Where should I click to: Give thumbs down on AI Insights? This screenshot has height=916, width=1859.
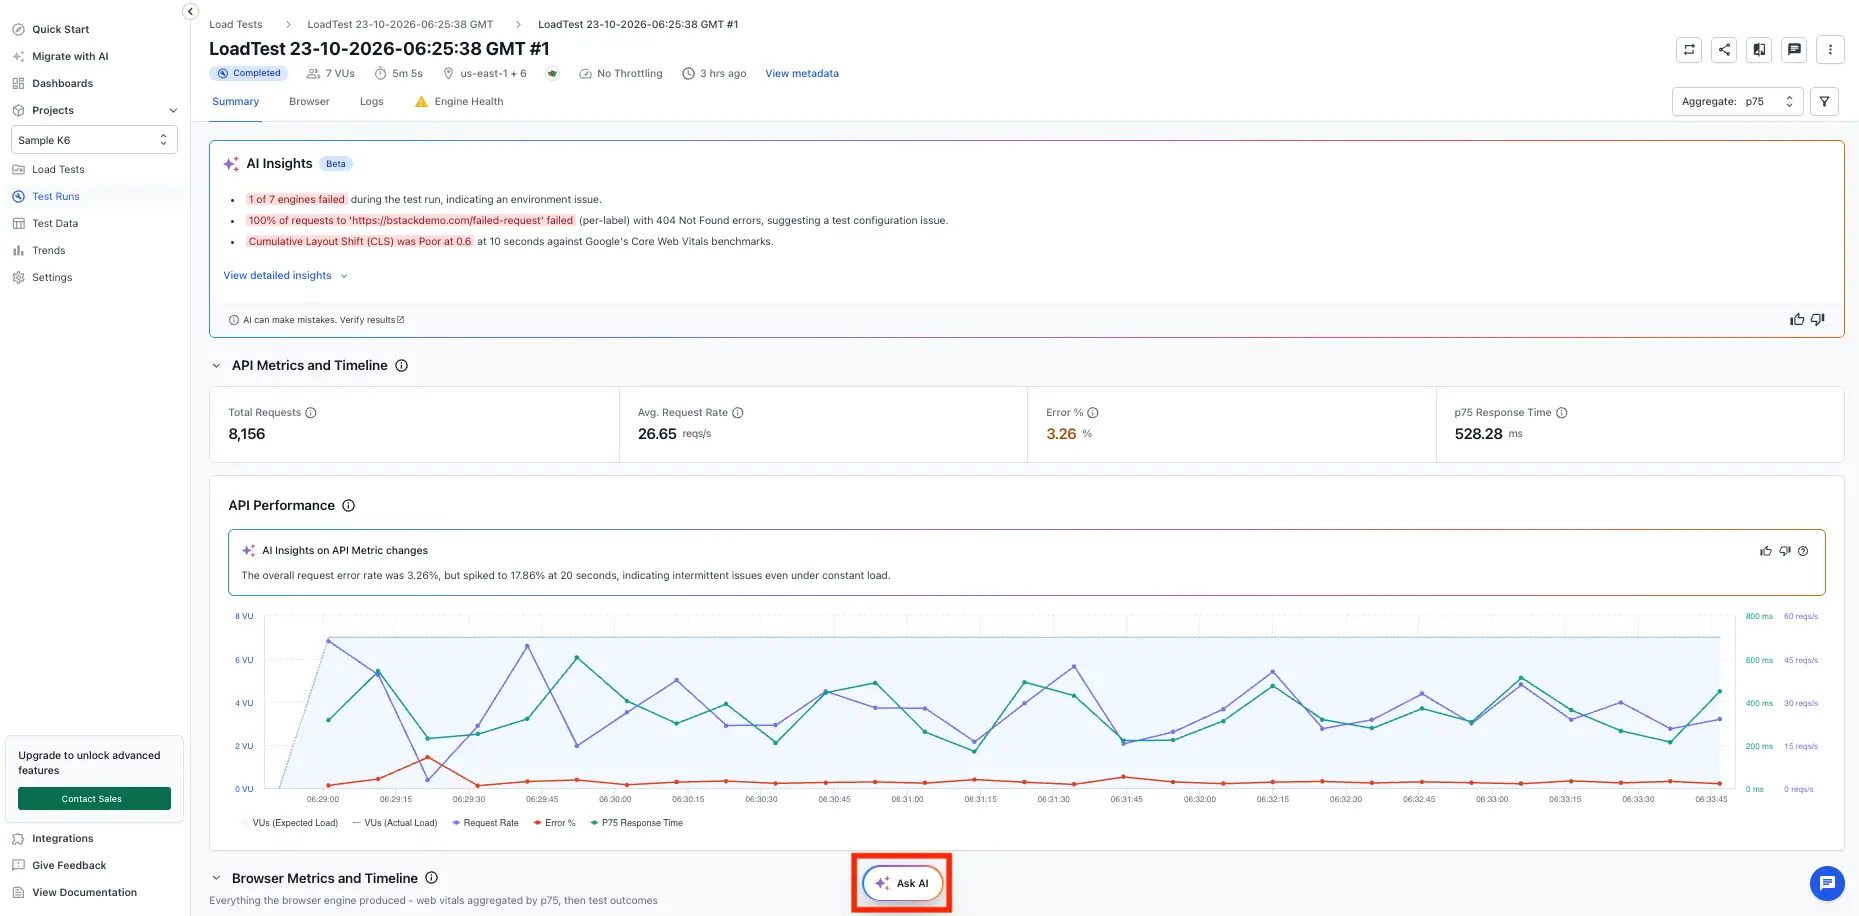[1817, 320]
